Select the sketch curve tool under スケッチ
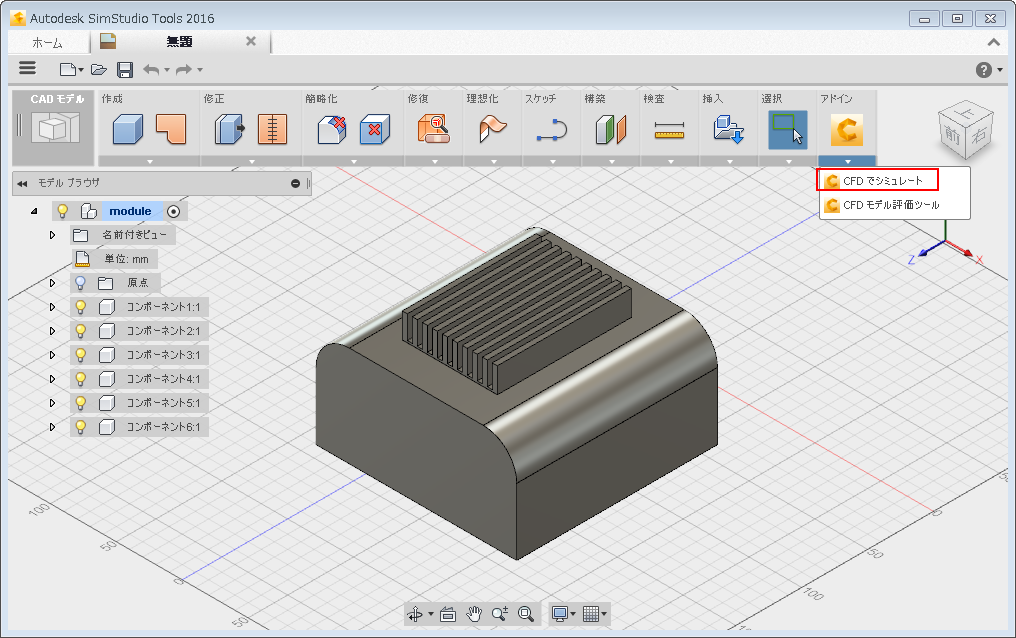 (x=552, y=129)
